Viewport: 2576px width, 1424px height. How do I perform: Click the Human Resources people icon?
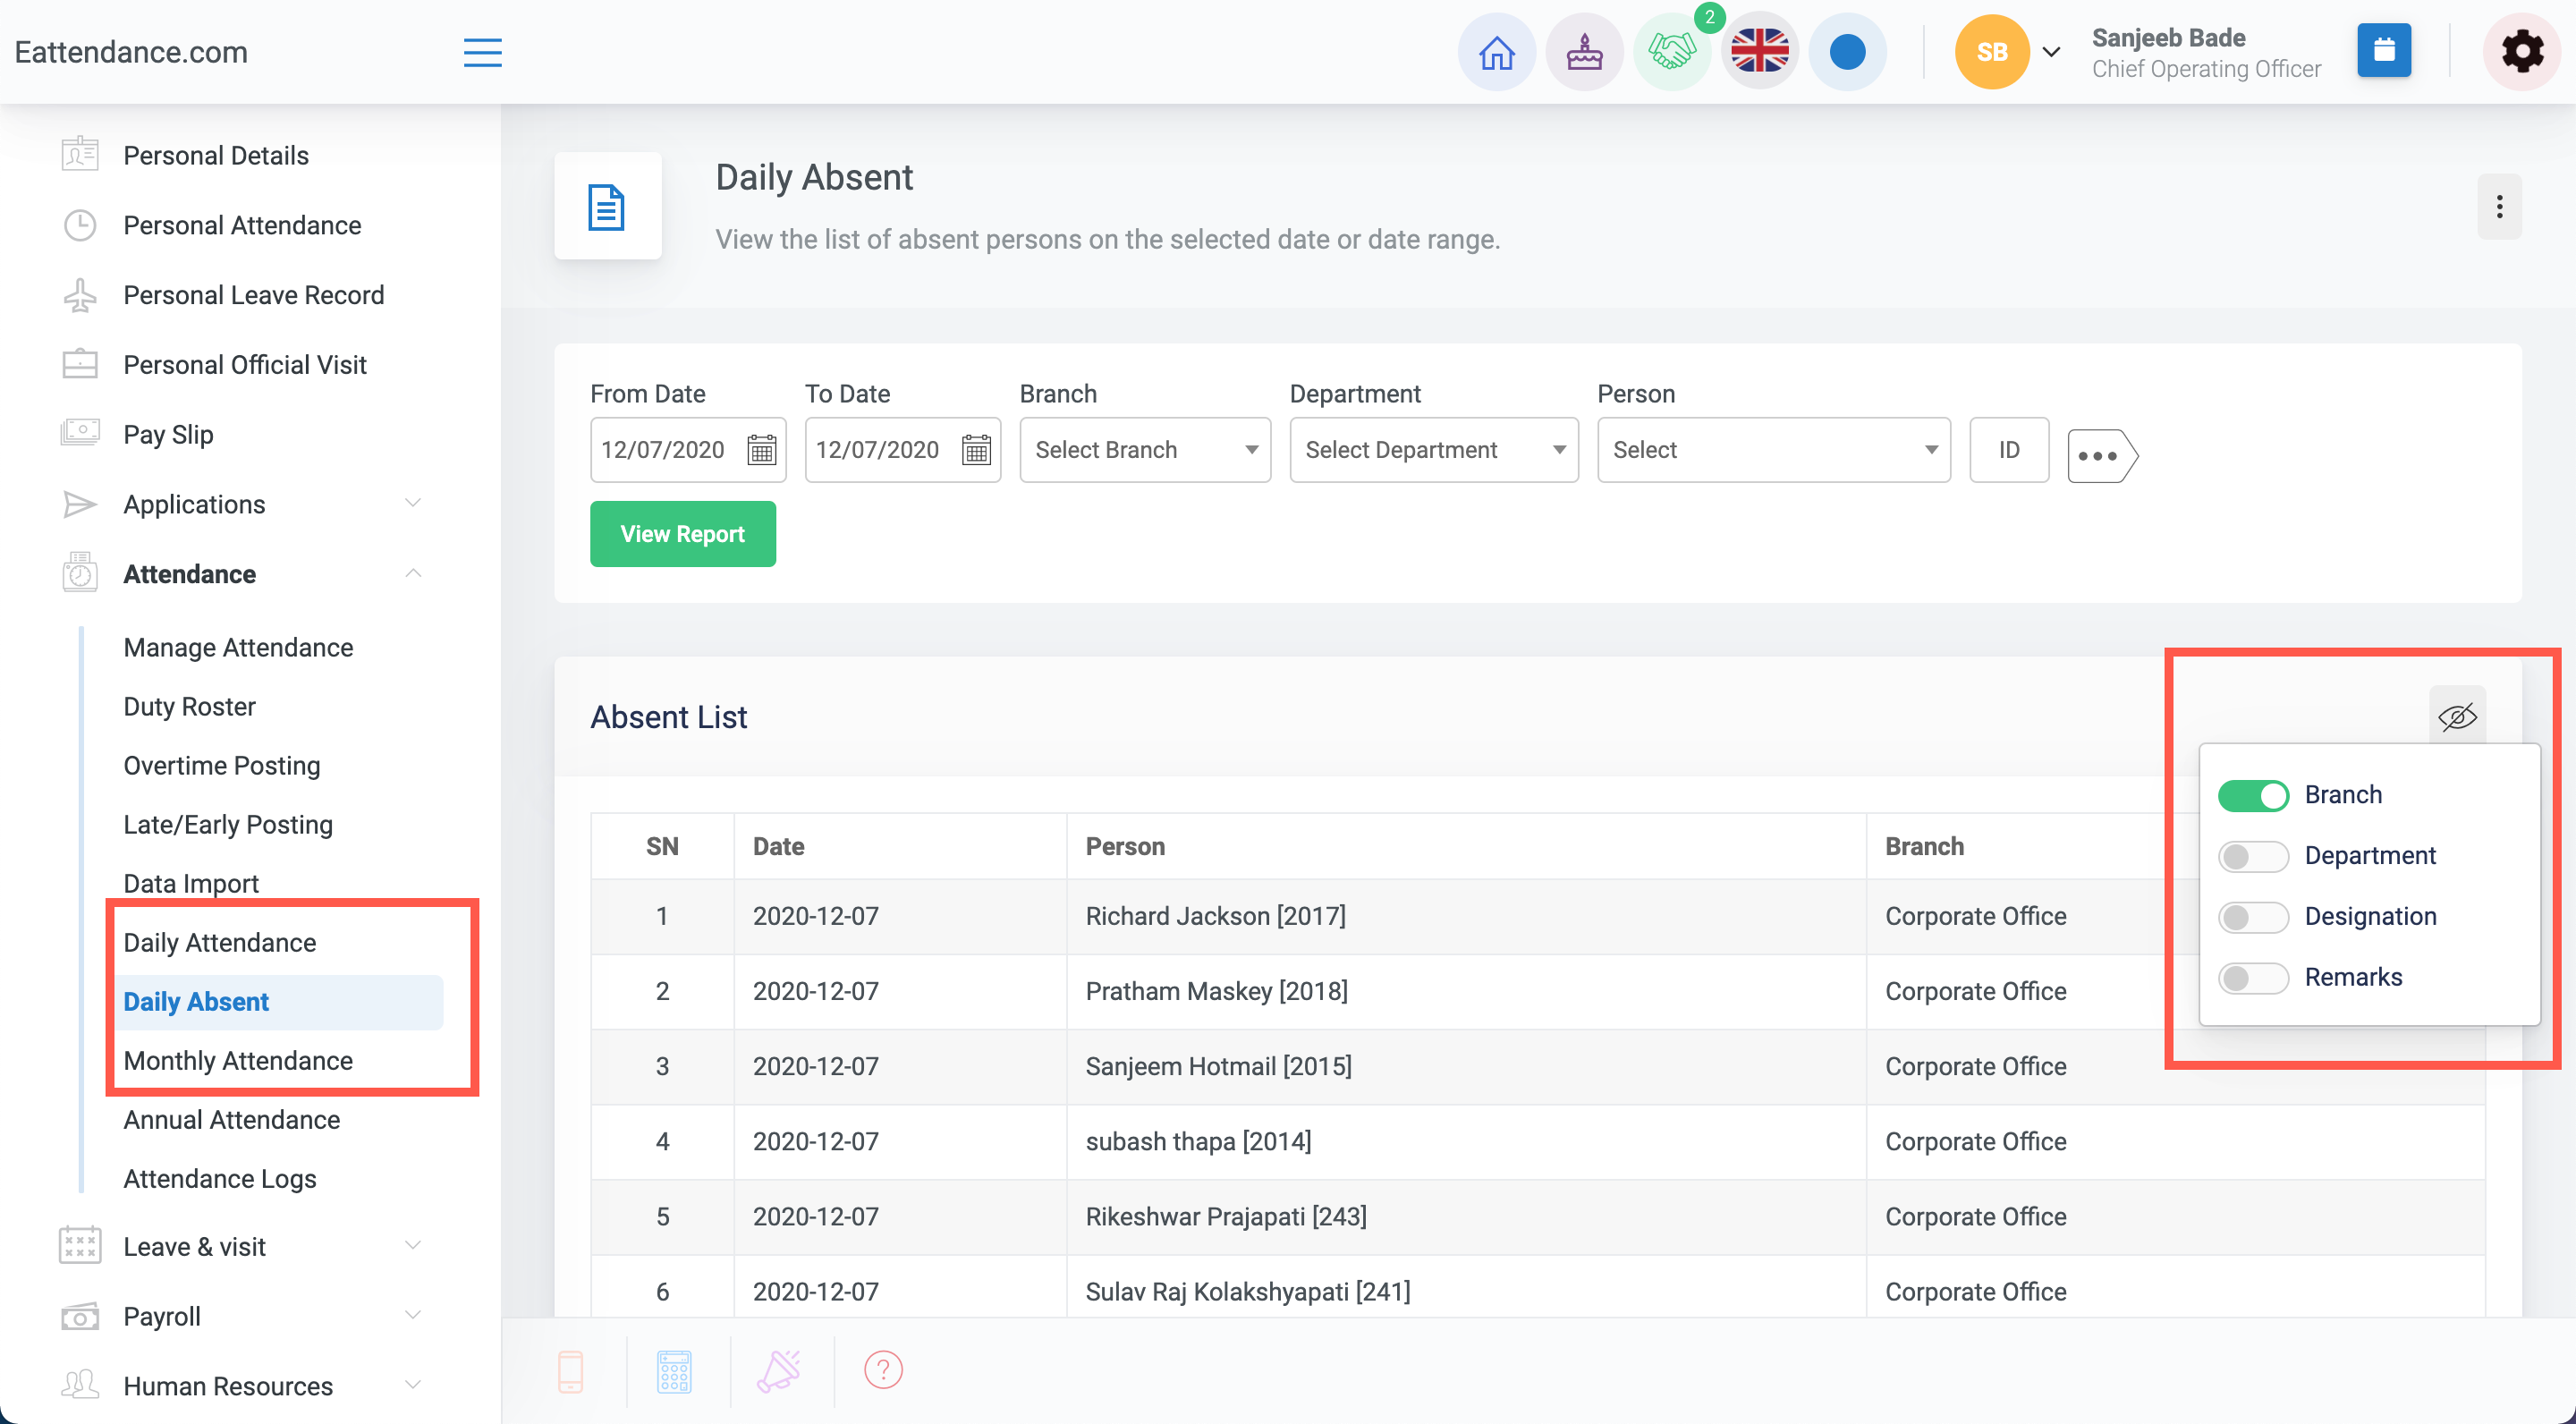(x=80, y=1385)
